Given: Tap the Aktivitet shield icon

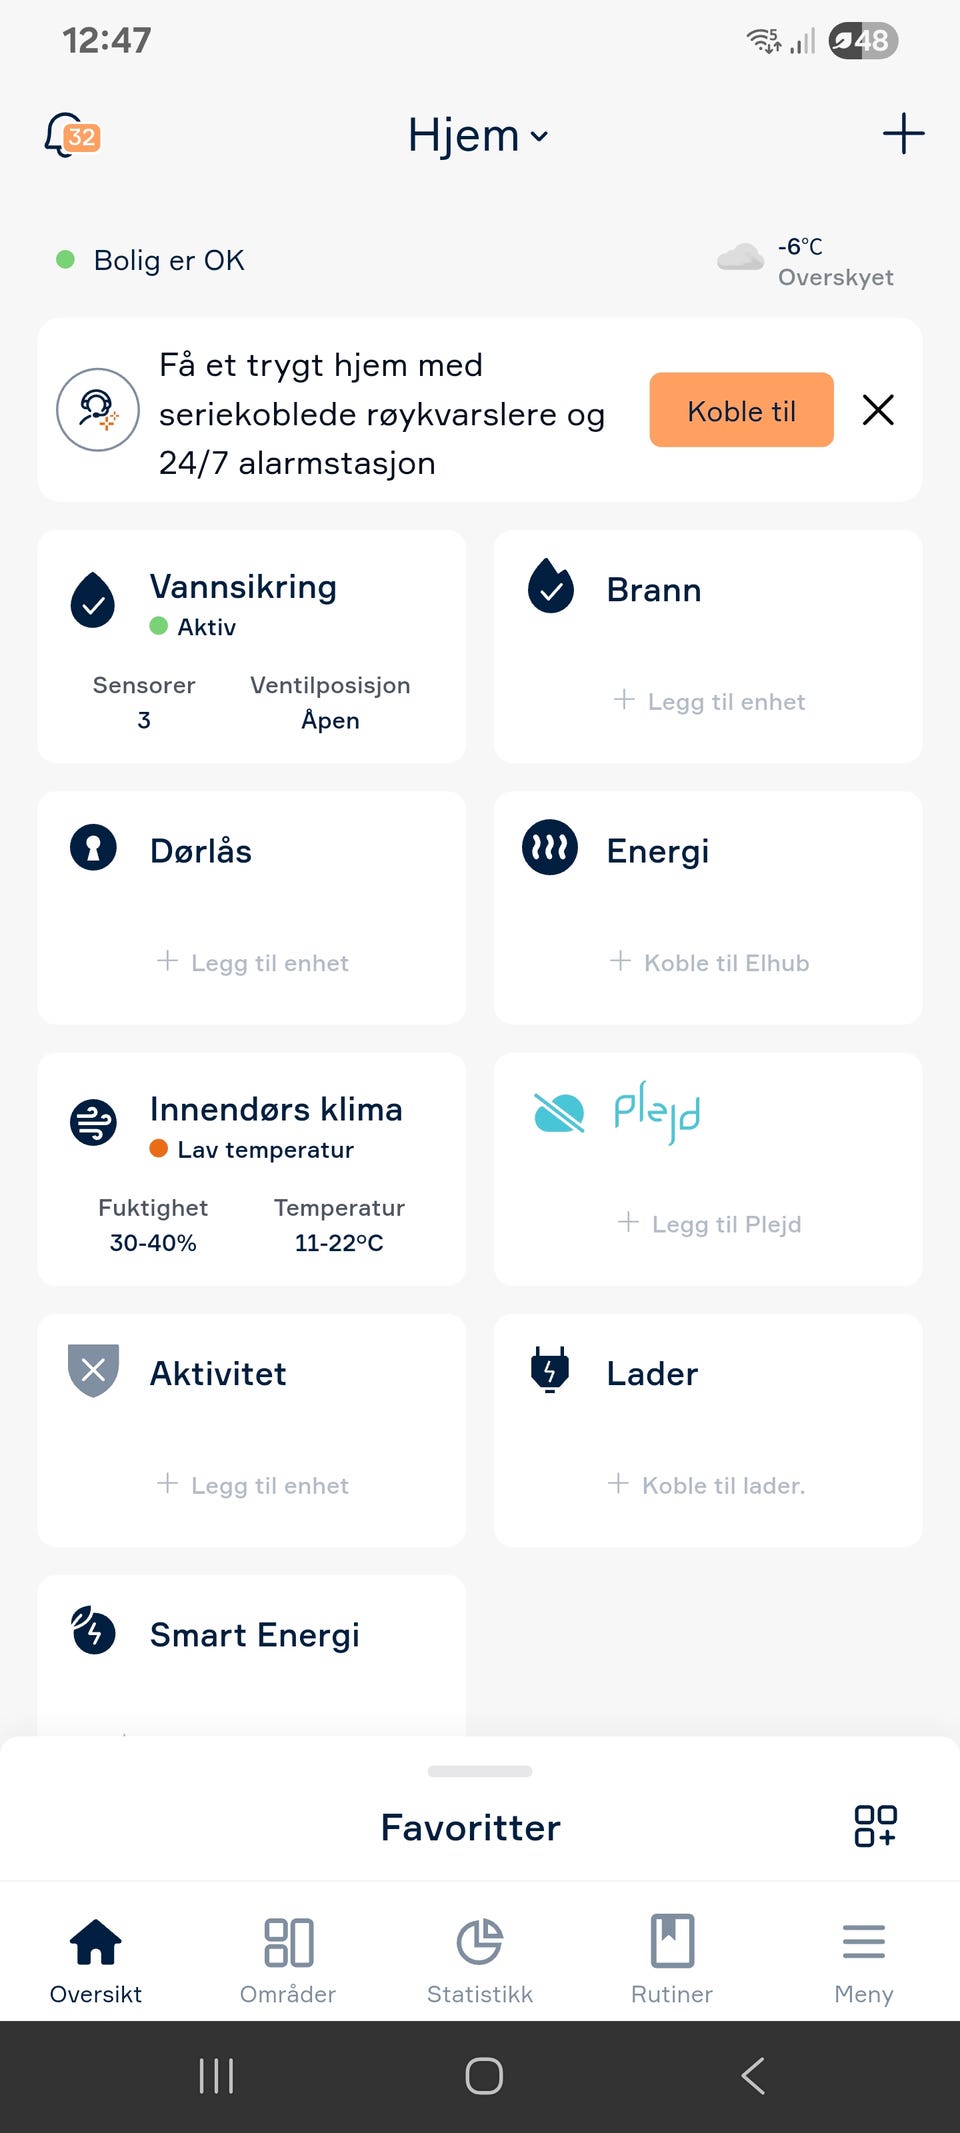Looking at the screenshot, I should [93, 1370].
